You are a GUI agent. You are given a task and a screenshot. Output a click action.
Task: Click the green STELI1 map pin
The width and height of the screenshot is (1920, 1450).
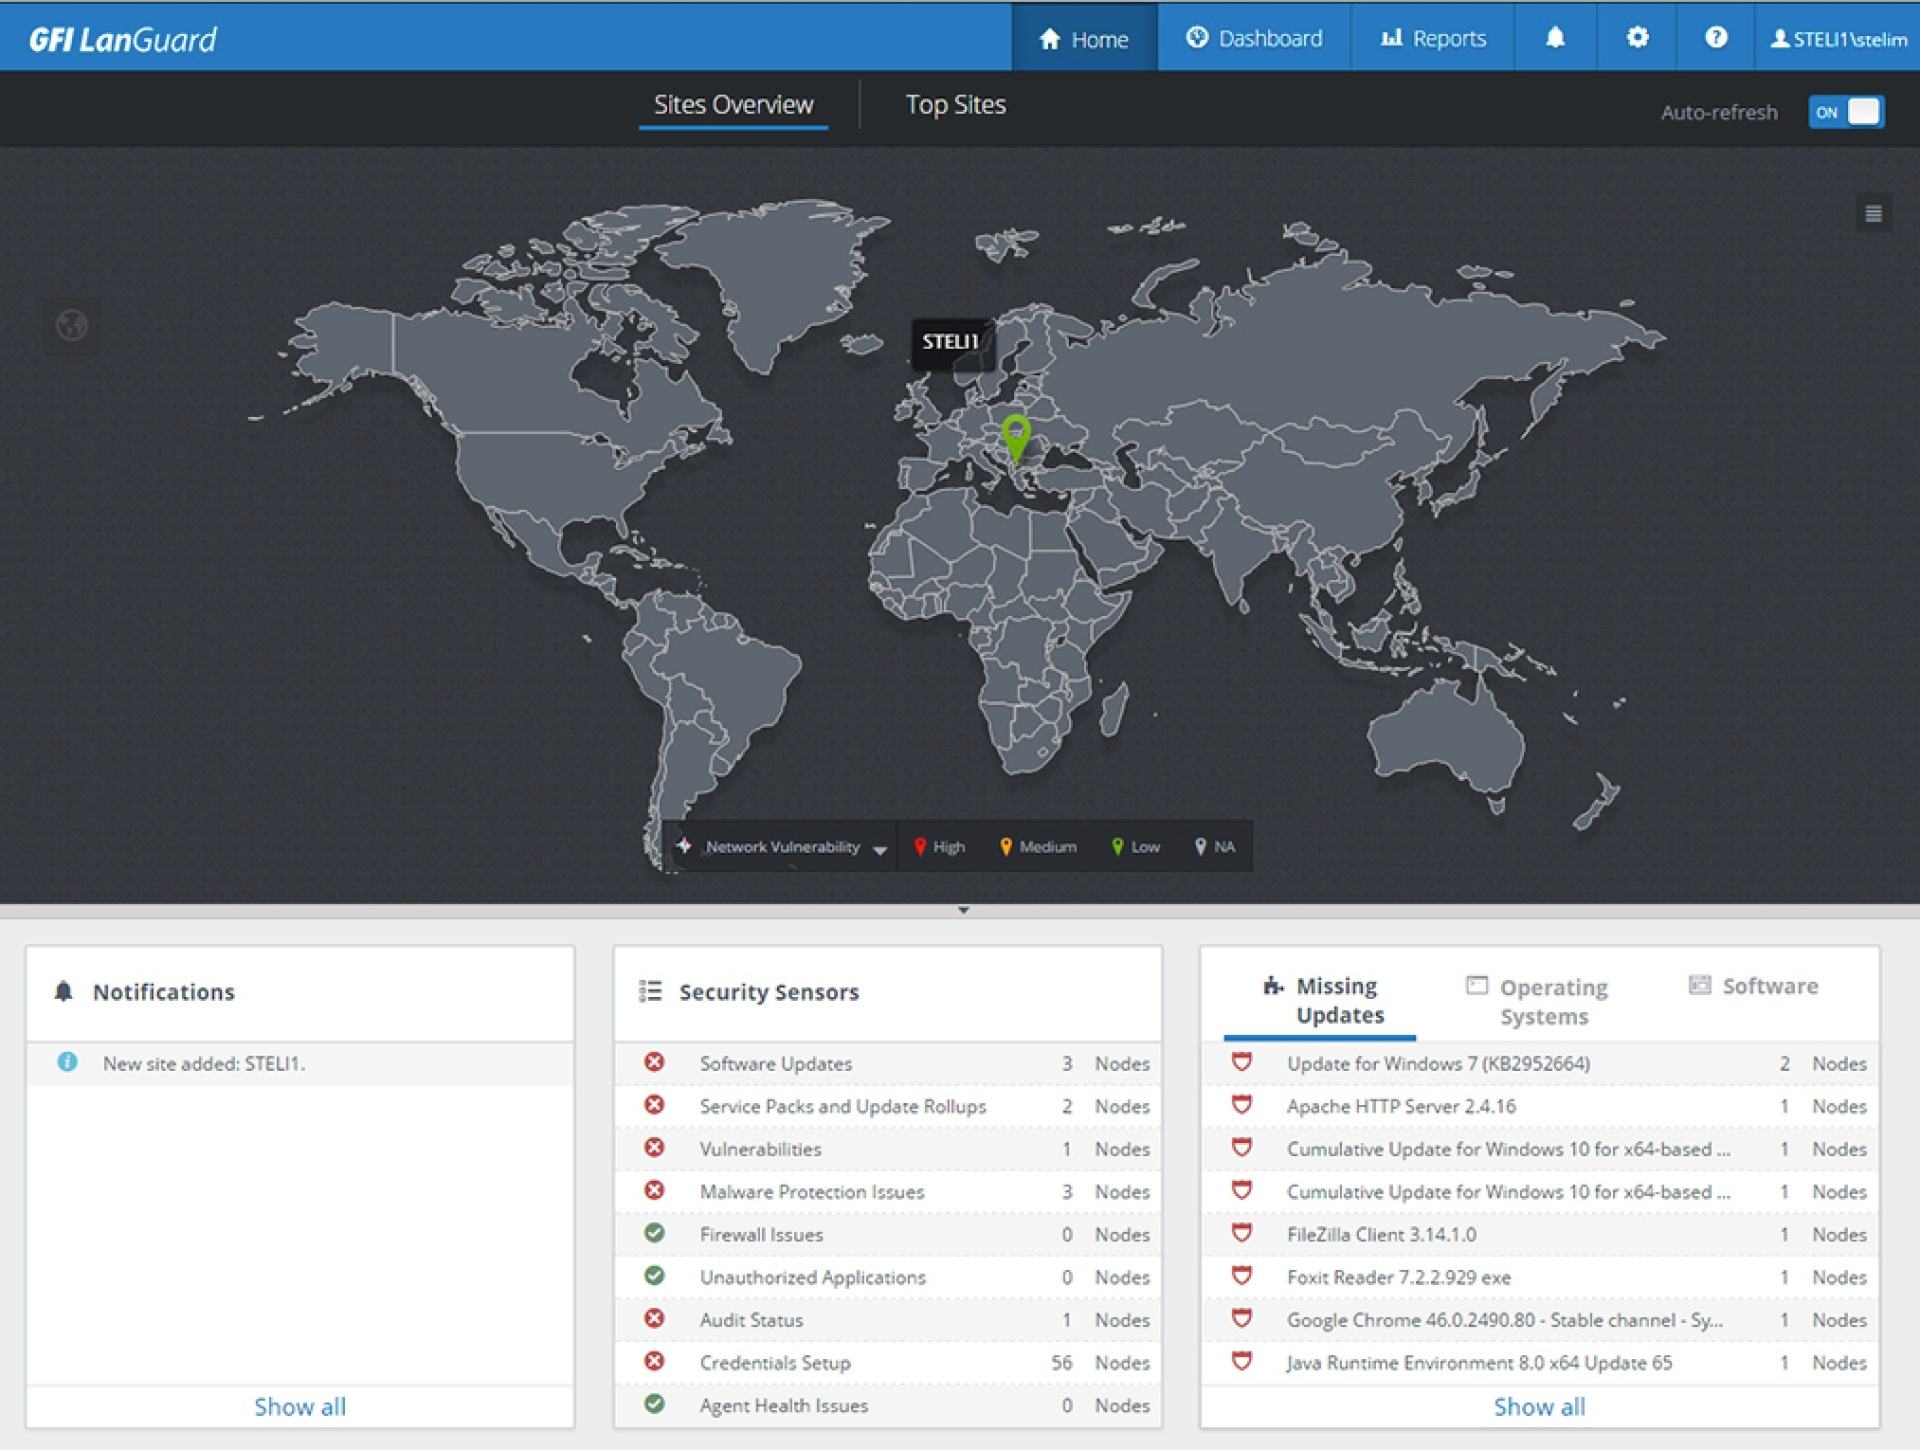click(1015, 437)
